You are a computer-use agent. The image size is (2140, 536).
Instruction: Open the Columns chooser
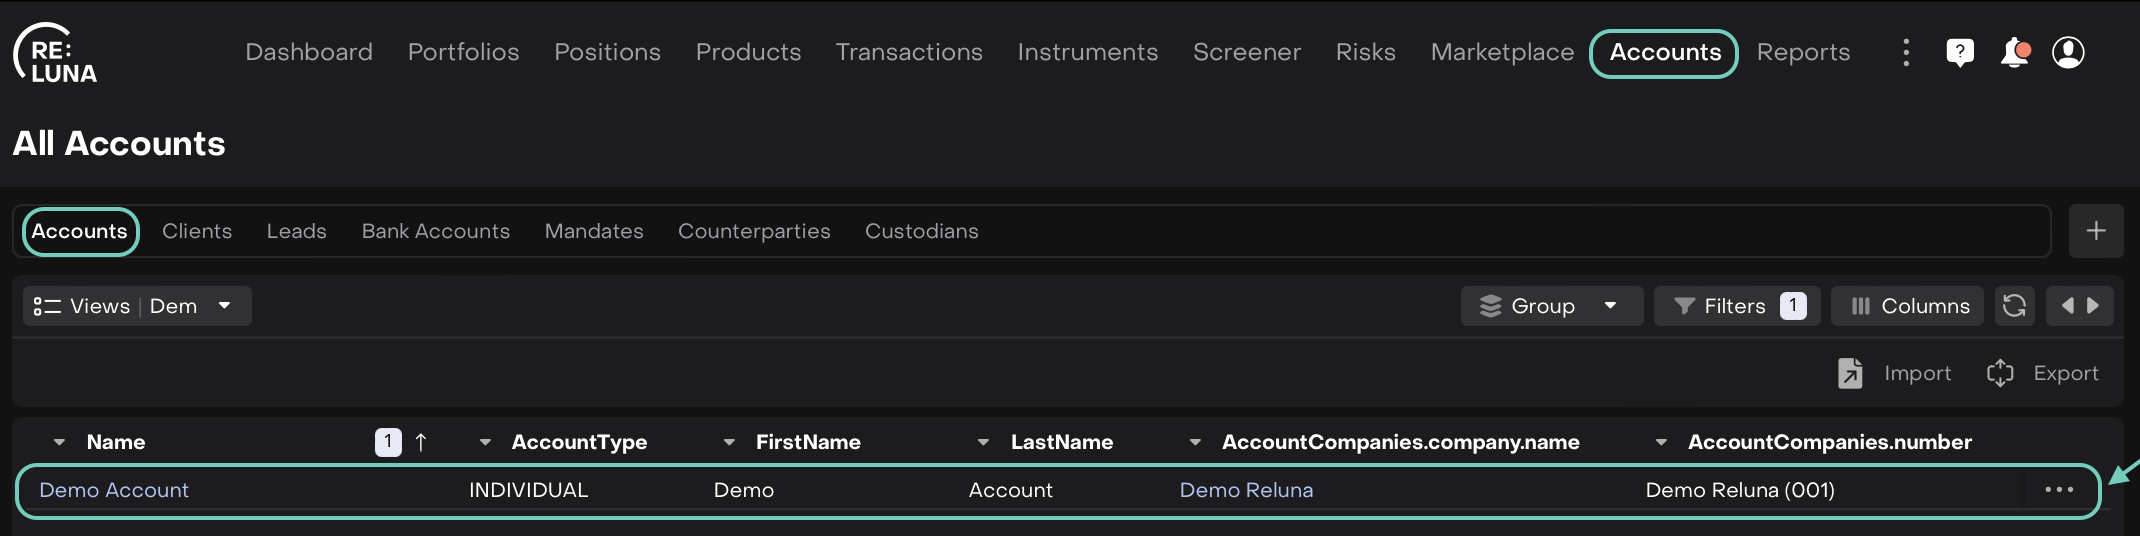click(x=1907, y=306)
